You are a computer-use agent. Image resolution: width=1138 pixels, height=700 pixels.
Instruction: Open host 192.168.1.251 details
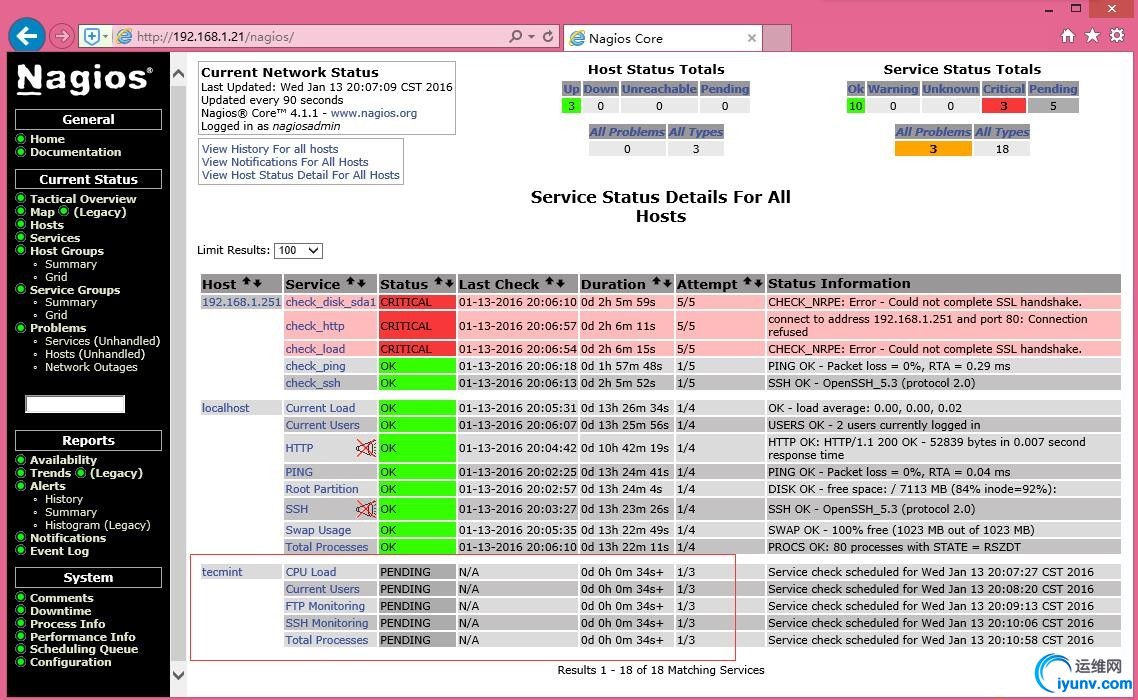coord(241,302)
